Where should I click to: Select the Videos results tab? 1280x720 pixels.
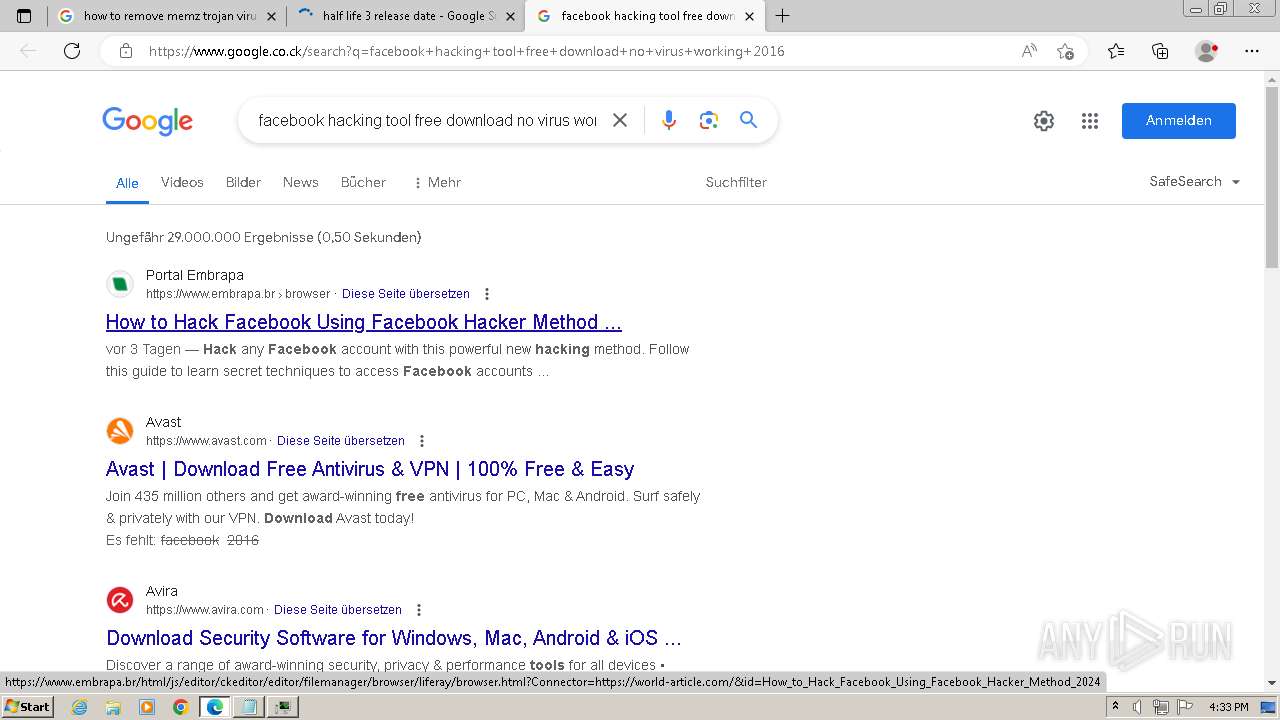182,182
